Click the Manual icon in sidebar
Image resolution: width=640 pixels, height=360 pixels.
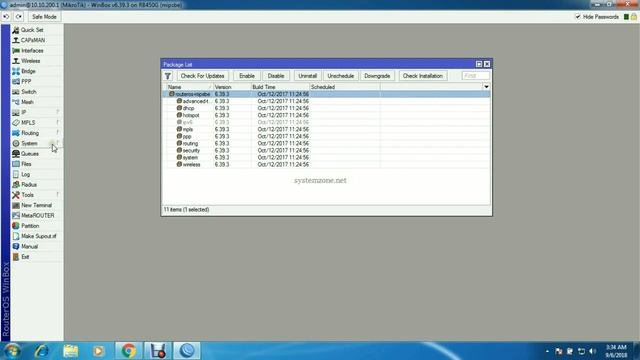pos(16,246)
